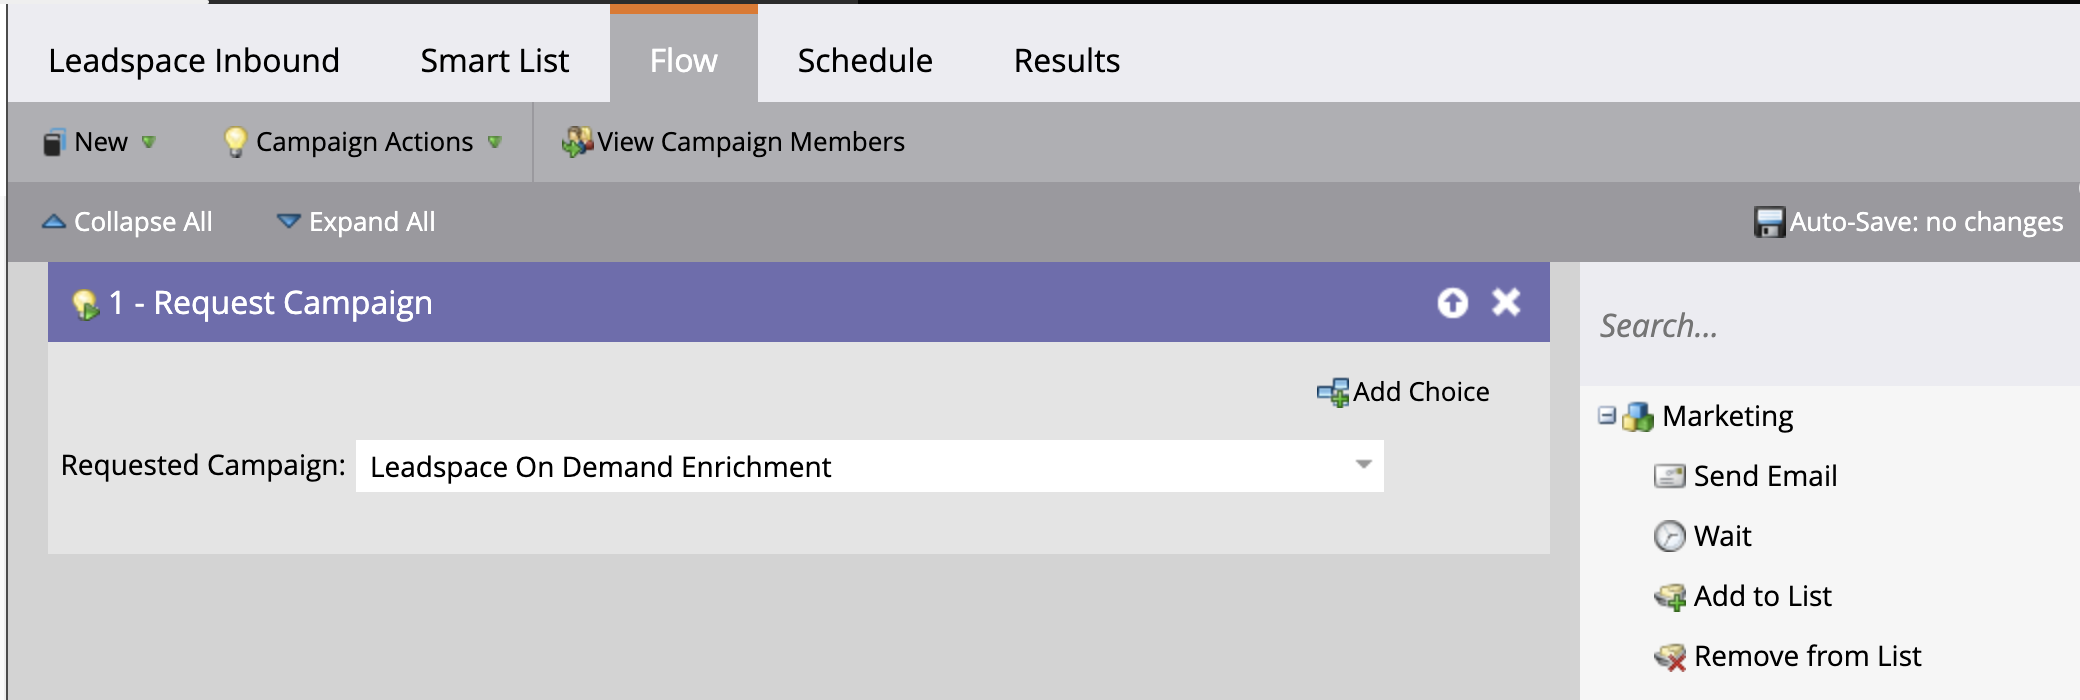
Task: Click View Campaign Members button
Action: (734, 142)
